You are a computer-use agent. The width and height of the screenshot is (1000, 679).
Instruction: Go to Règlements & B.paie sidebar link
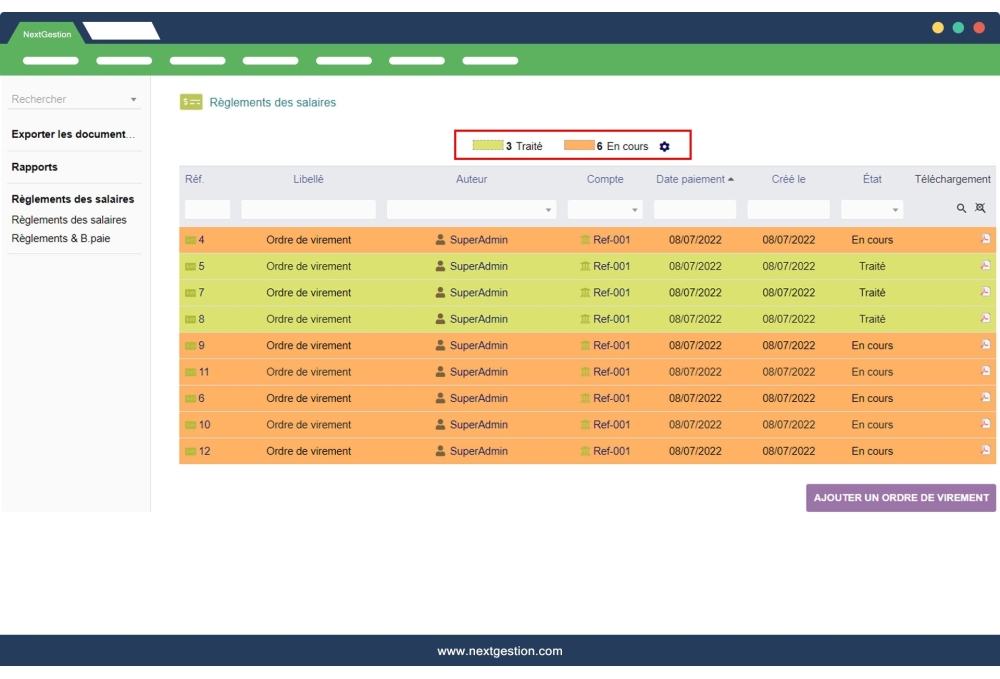pyautogui.click(x=61, y=238)
